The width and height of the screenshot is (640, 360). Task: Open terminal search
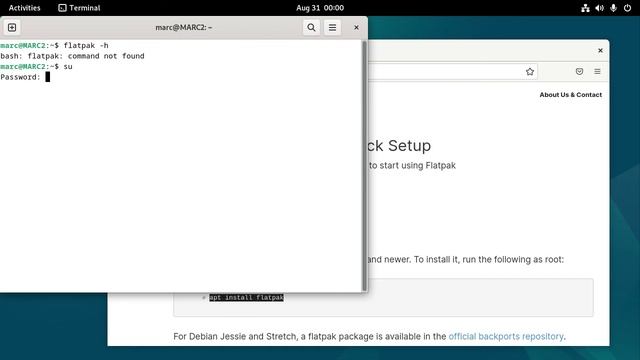coord(311,27)
